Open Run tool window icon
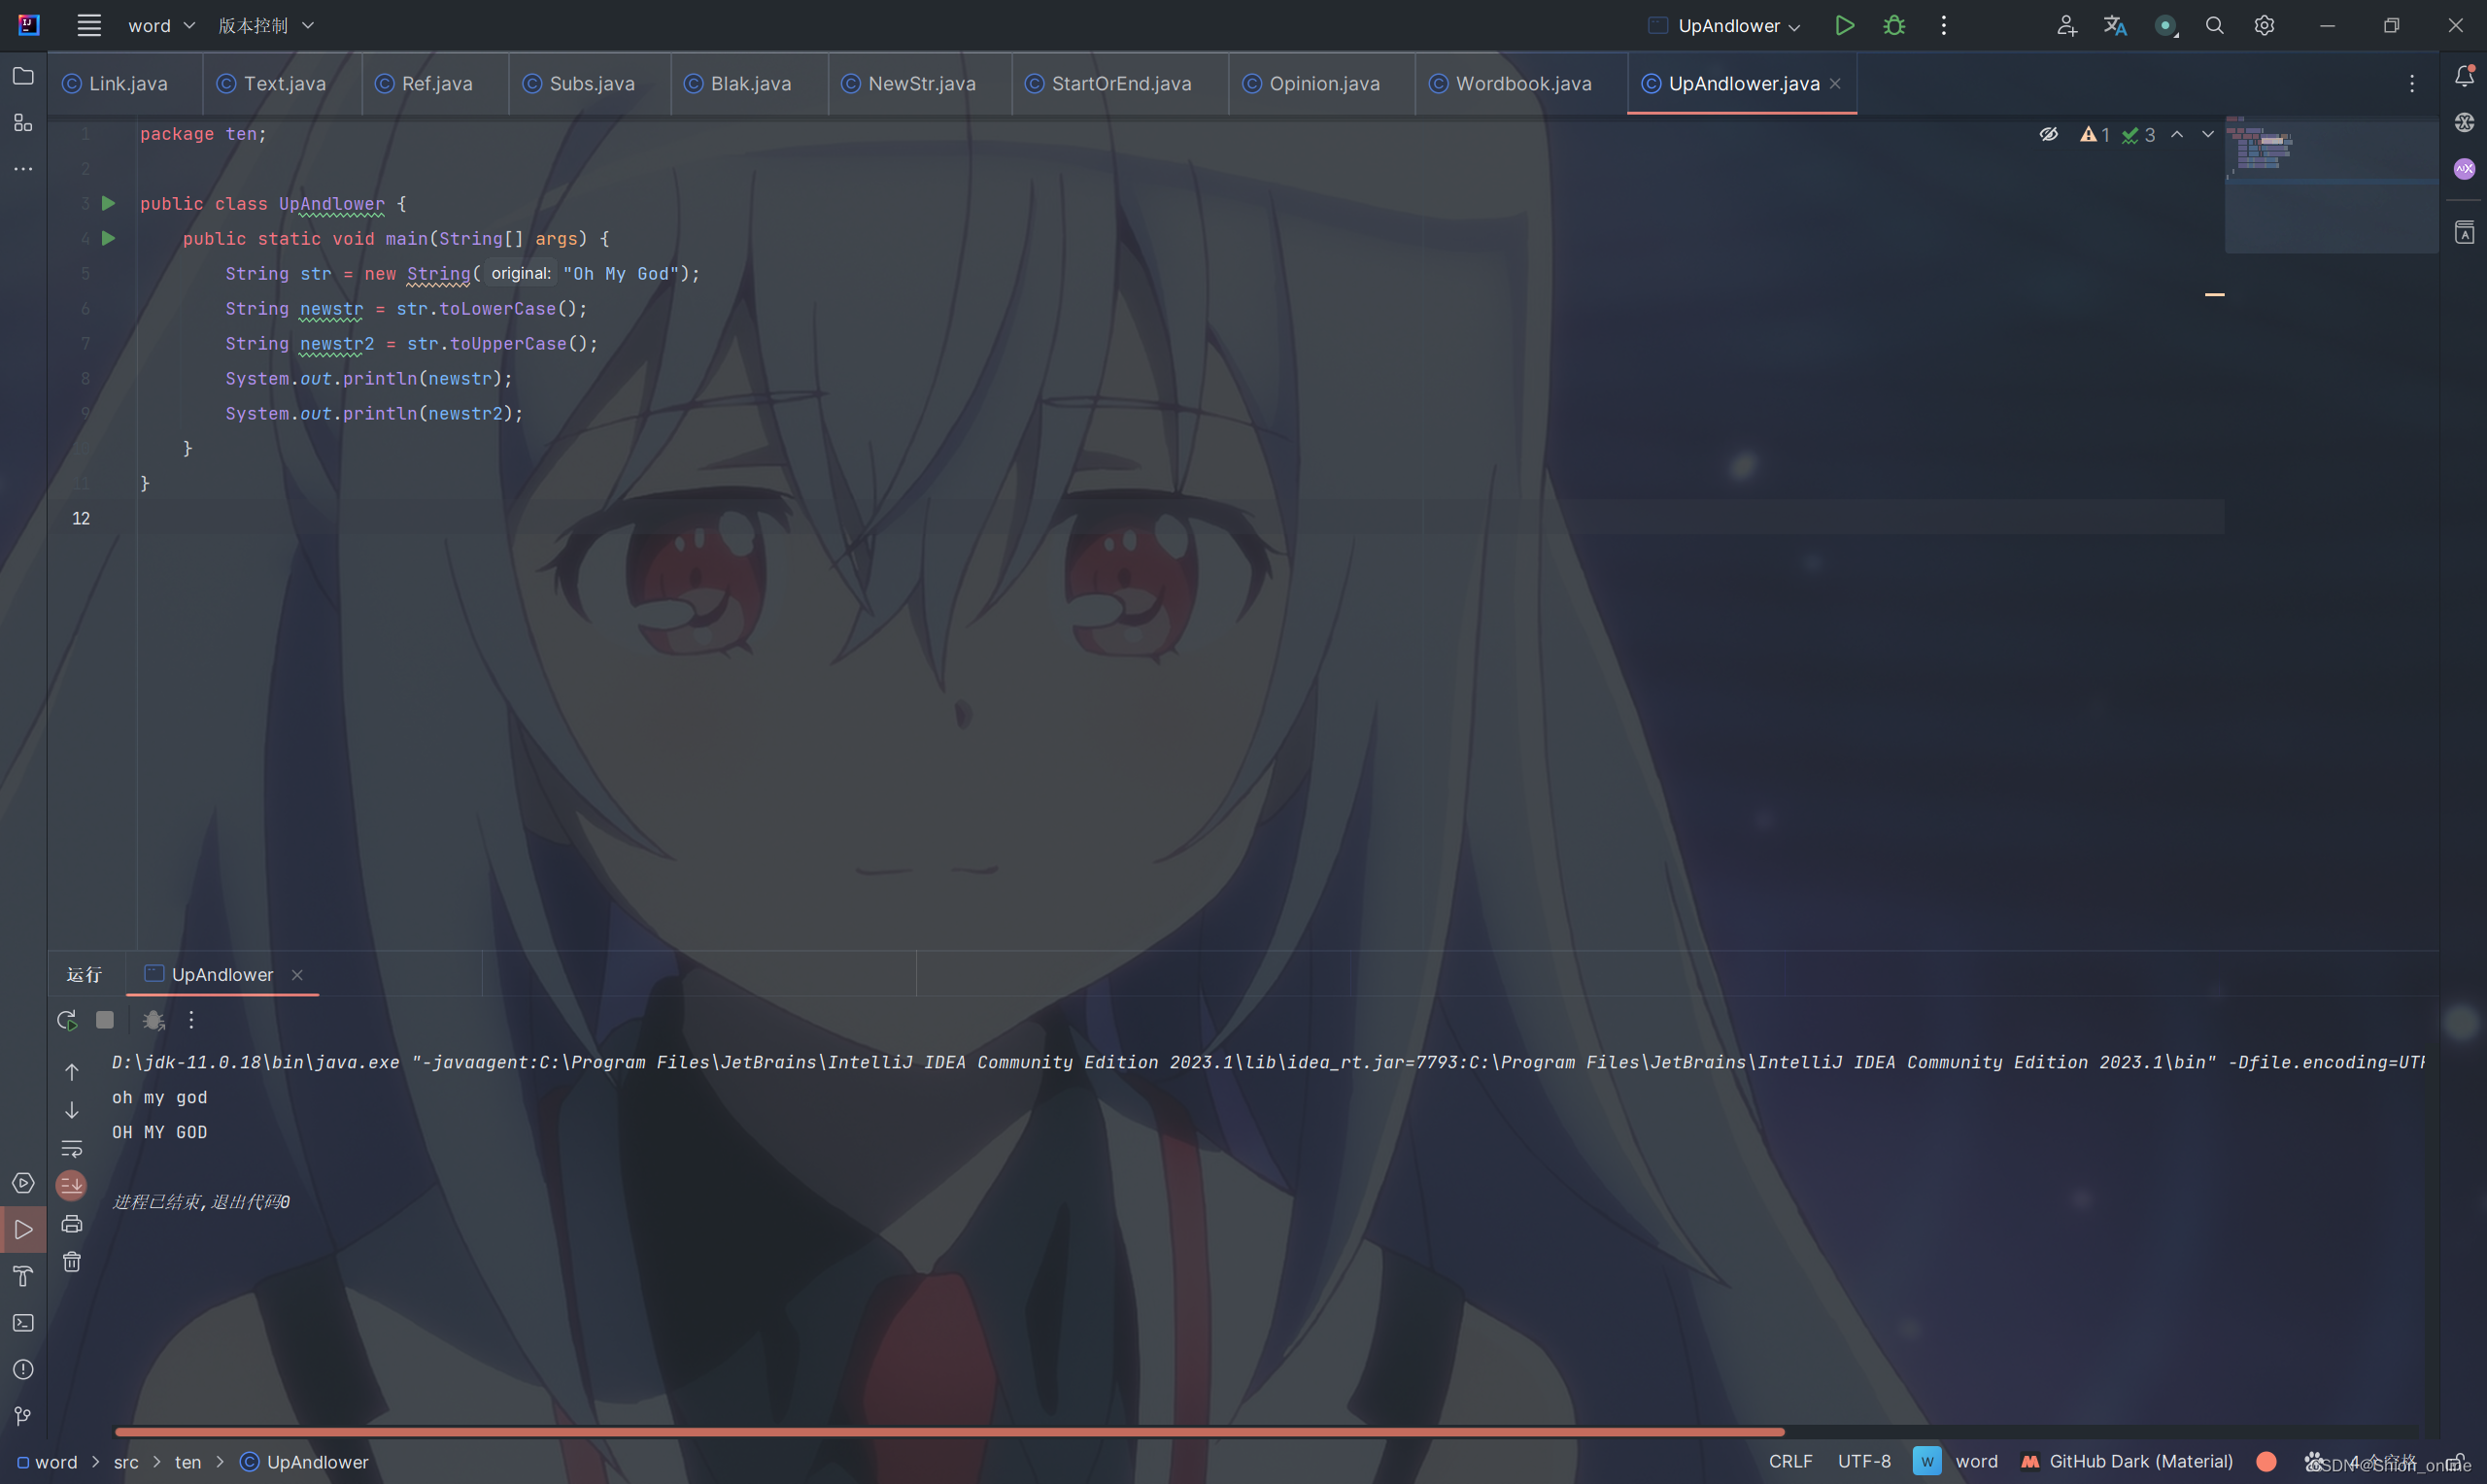 tap(23, 1230)
